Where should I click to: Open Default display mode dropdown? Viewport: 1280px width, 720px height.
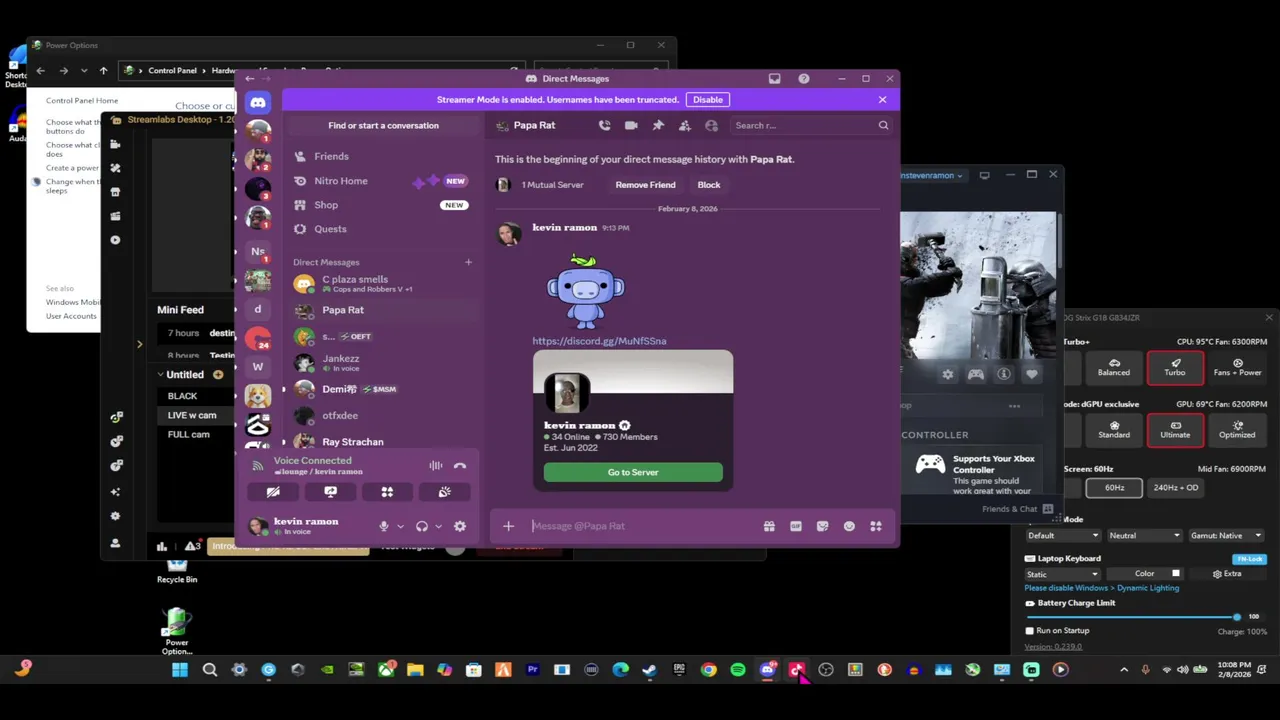[x=1062, y=536]
